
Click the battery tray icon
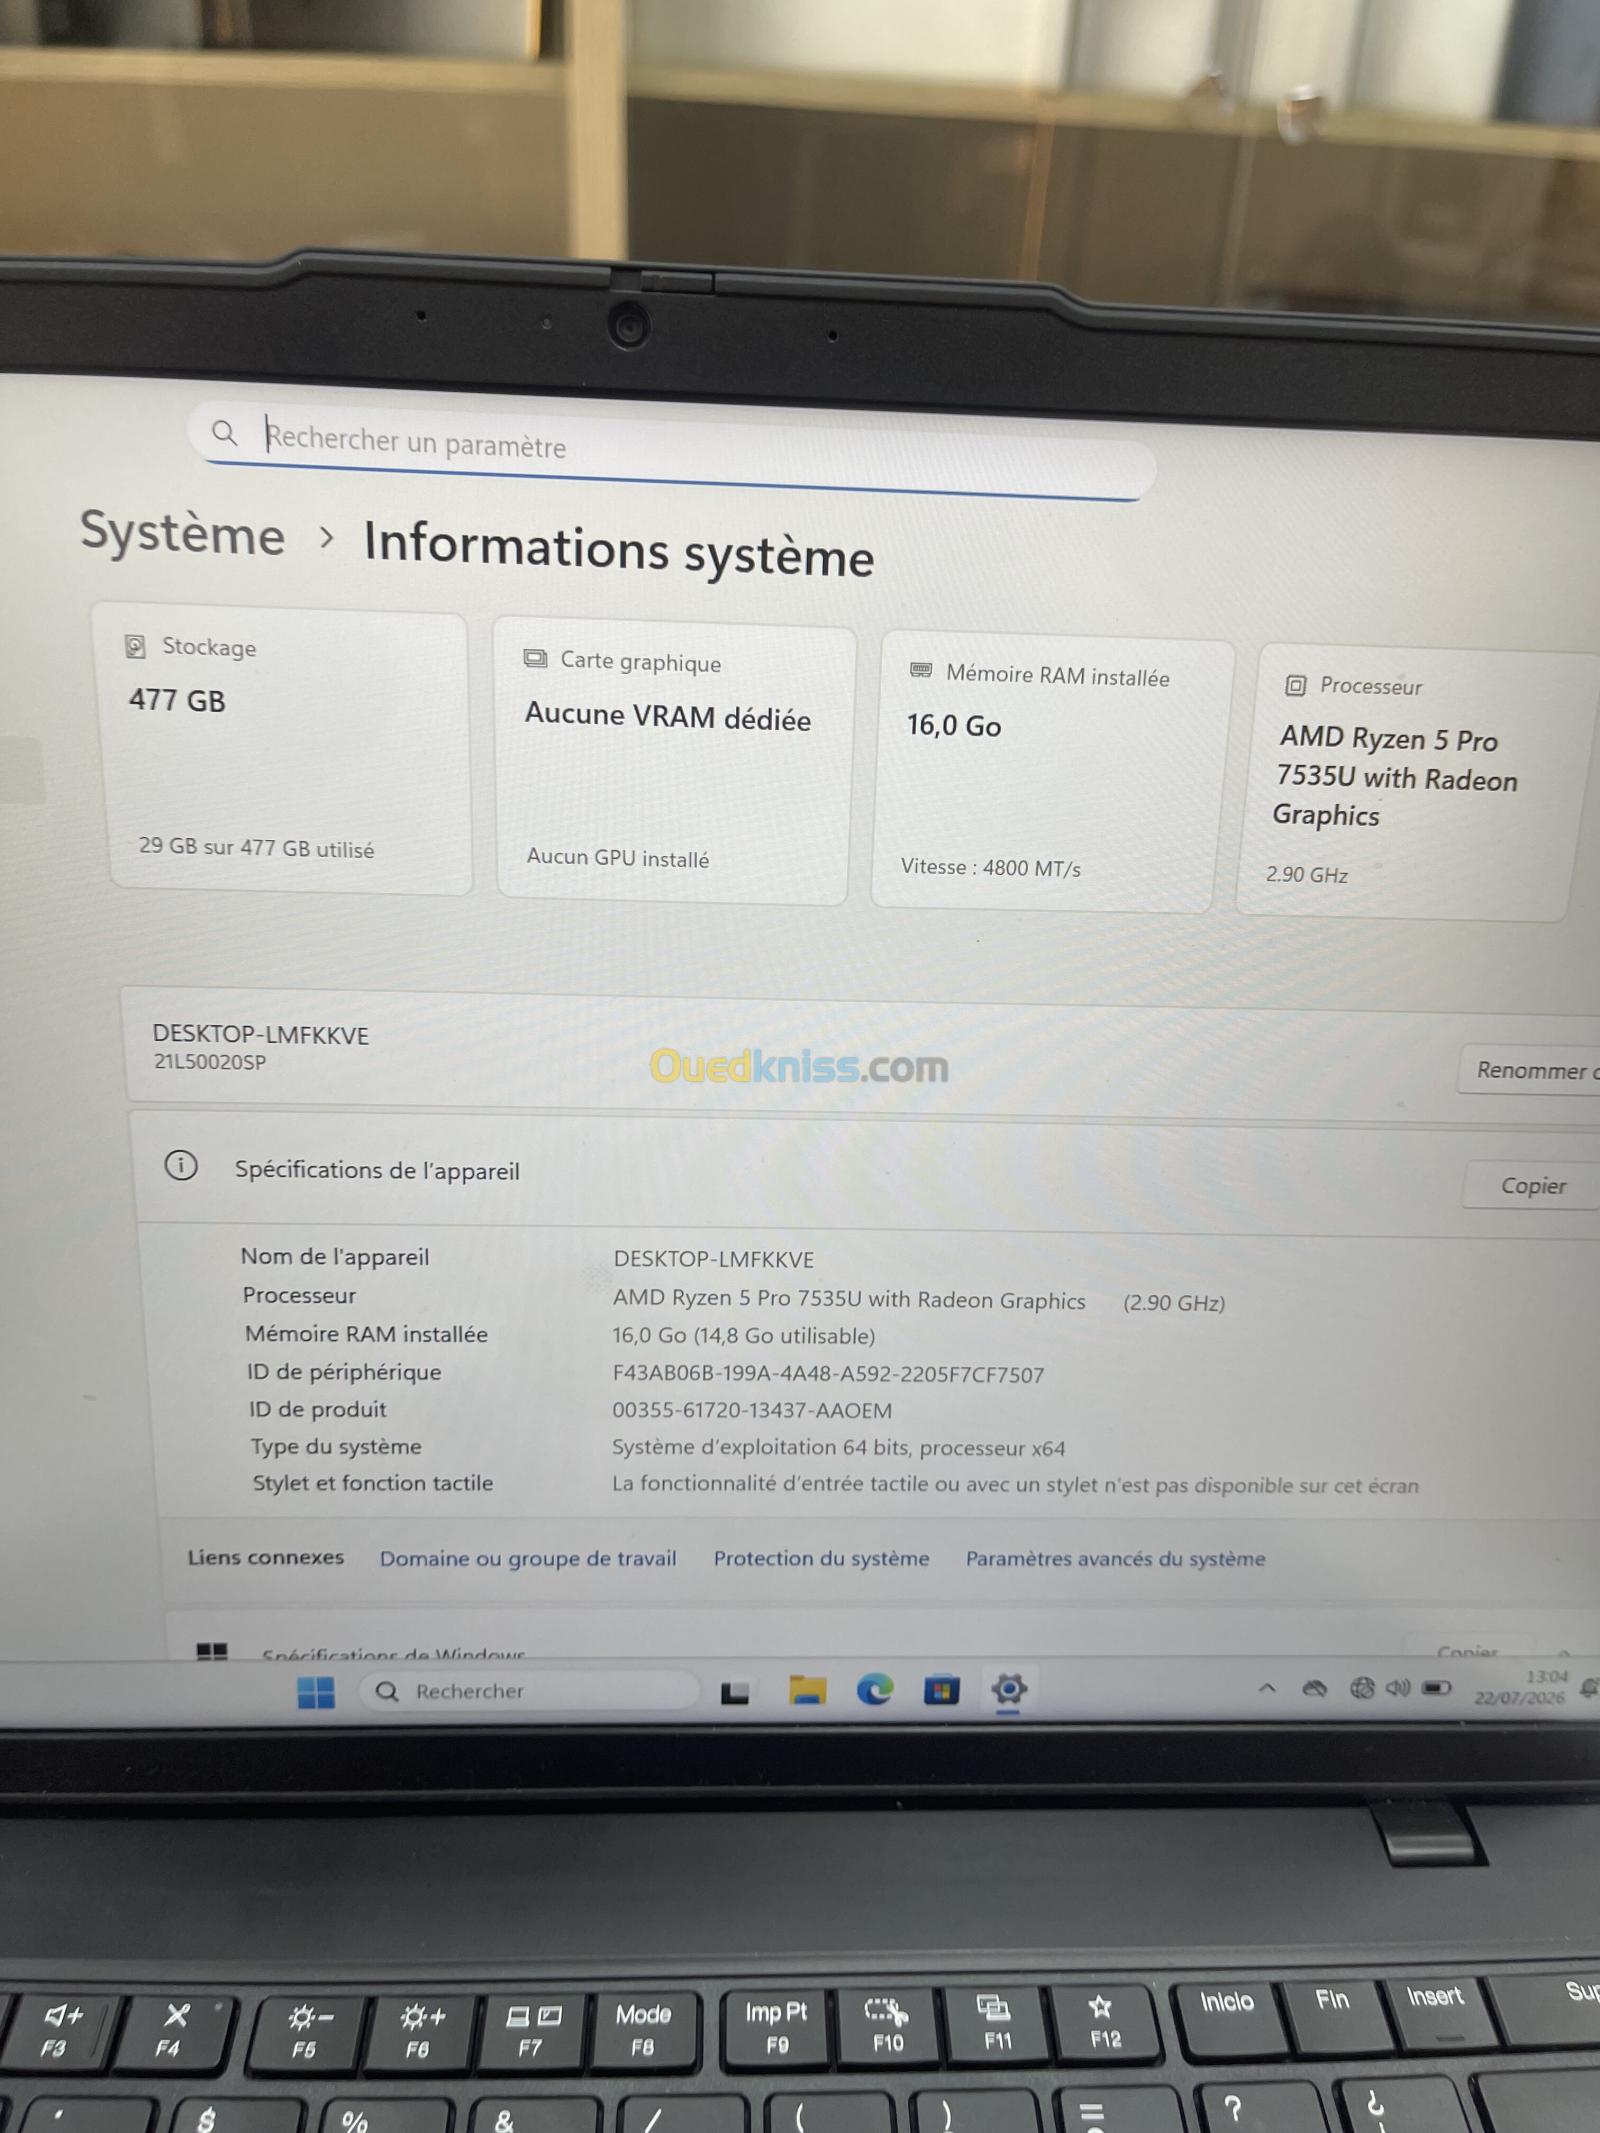coord(1437,1688)
